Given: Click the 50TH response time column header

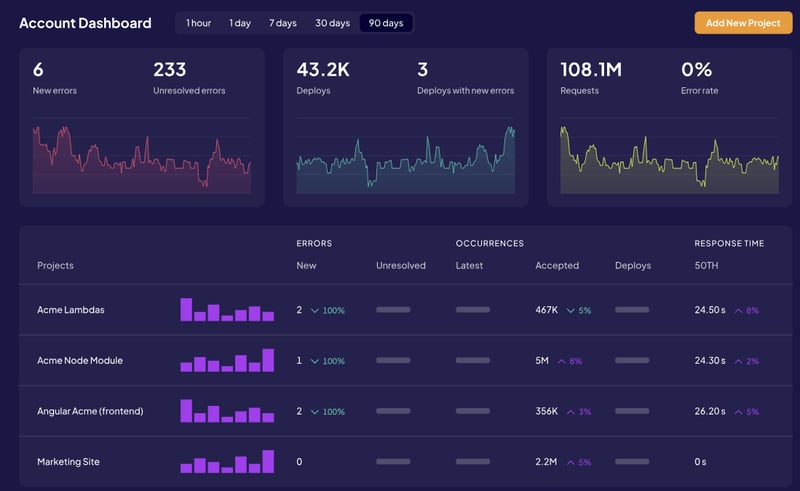Looking at the screenshot, I should [708, 265].
